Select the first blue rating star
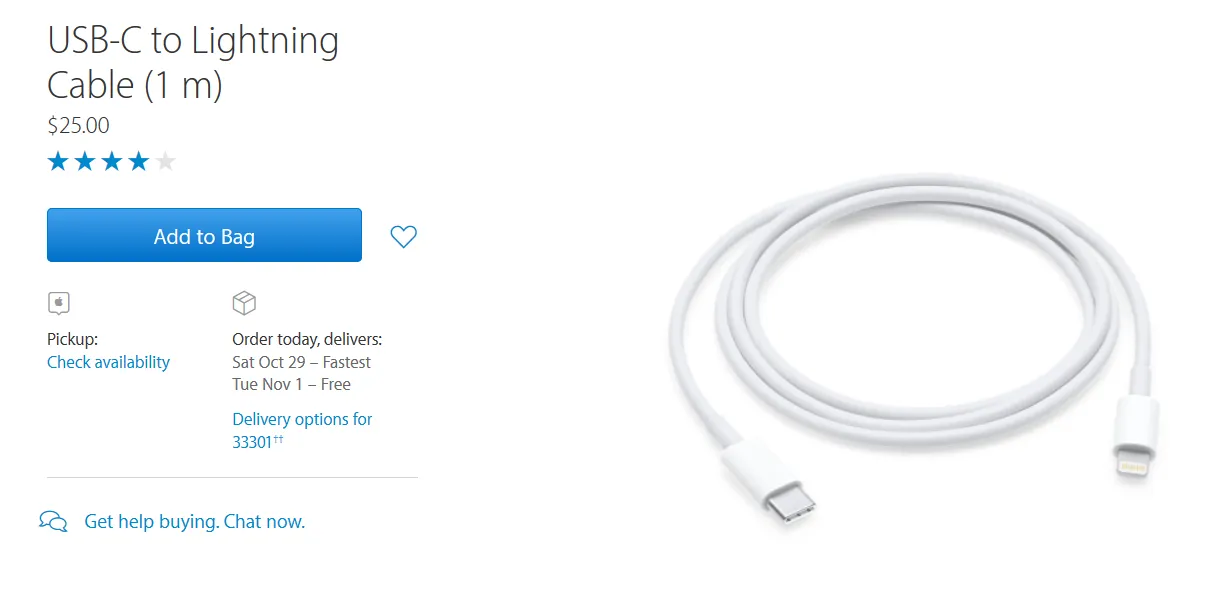 tap(58, 161)
